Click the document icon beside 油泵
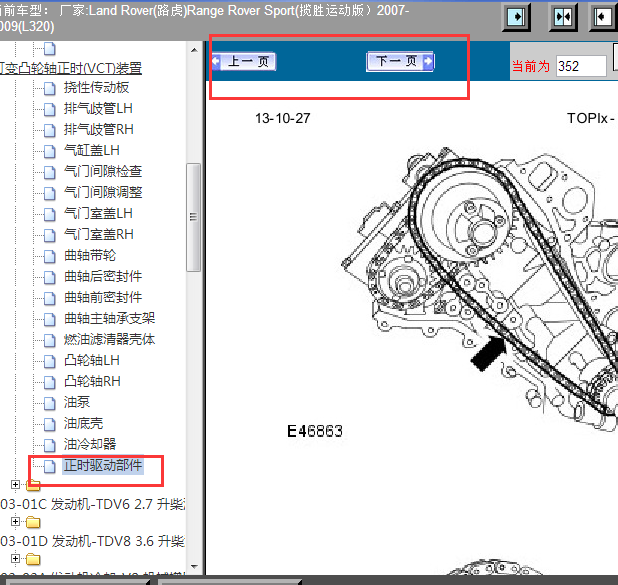This screenshot has height=585, width=618. 49,403
